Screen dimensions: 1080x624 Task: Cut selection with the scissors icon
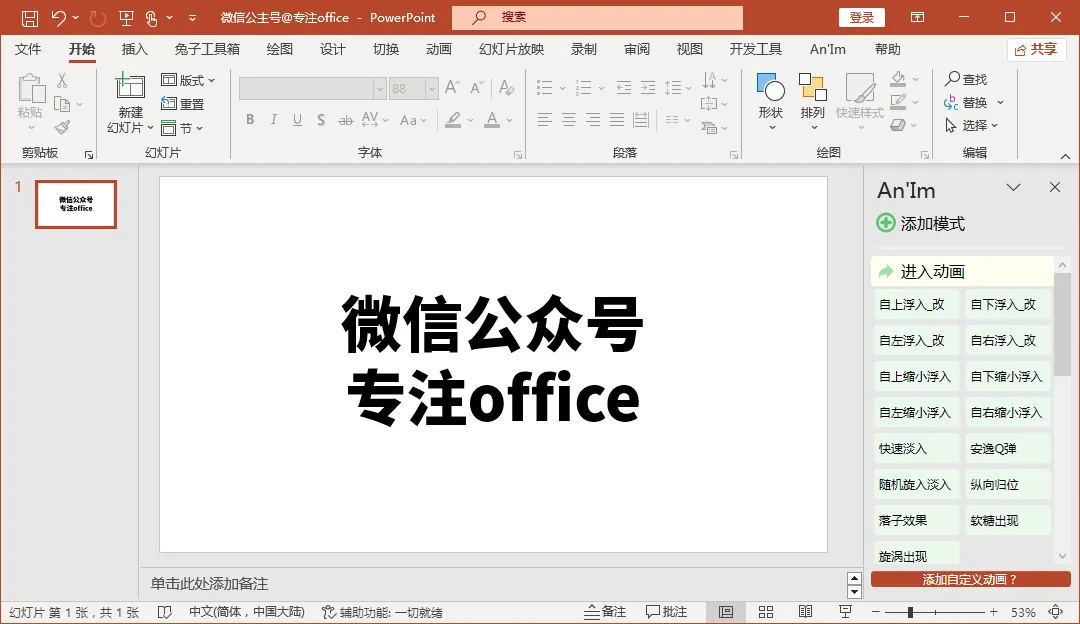click(62, 81)
